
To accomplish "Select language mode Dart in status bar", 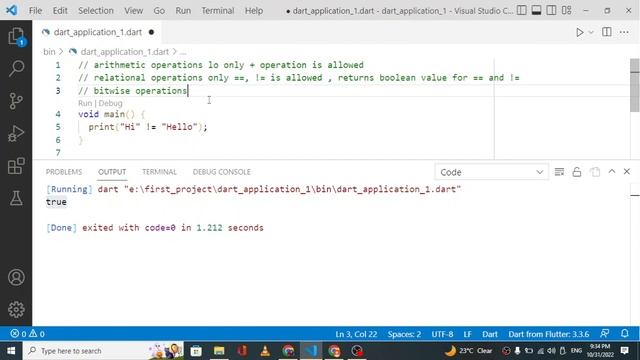I will click(x=490, y=334).
